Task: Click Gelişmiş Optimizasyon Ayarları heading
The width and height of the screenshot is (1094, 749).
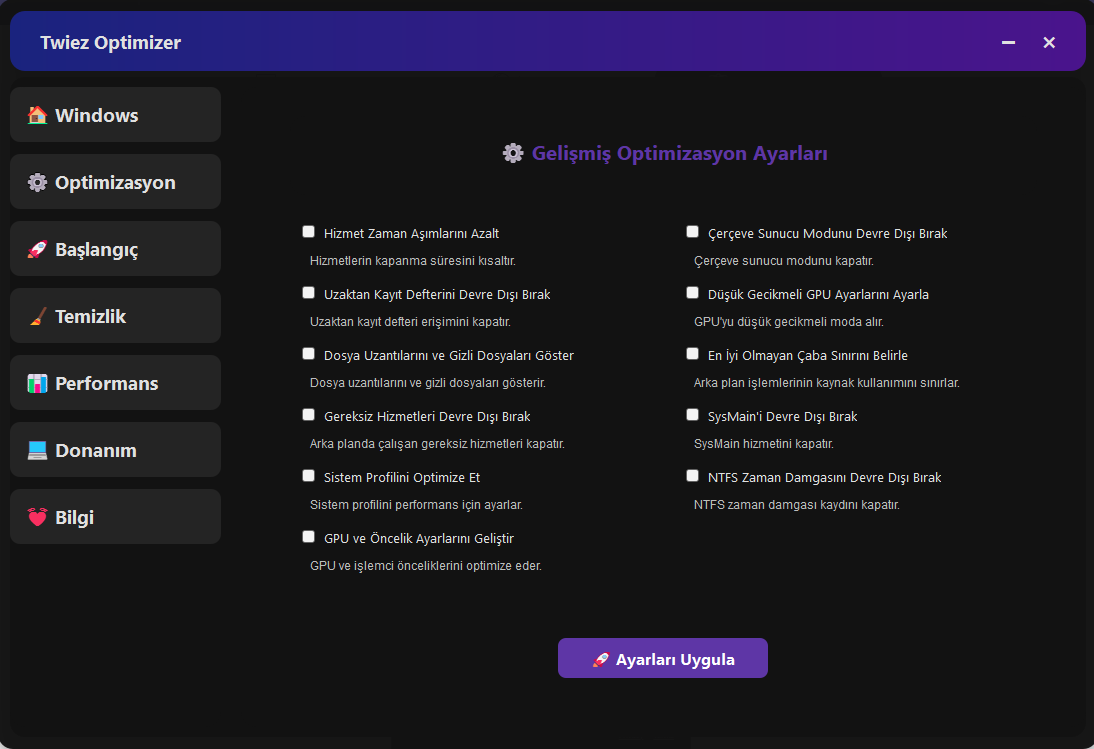Action: [680, 153]
